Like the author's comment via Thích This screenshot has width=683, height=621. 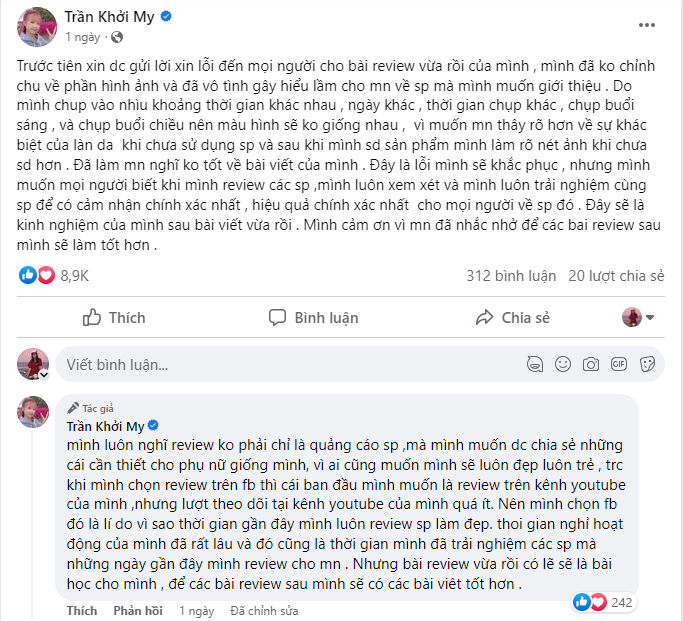tap(82, 611)
